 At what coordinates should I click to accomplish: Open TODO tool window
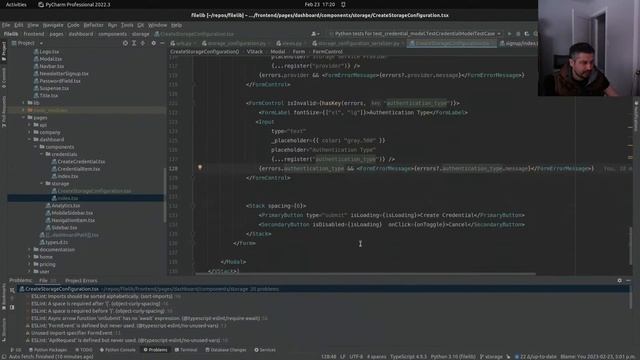pos(84,350)
